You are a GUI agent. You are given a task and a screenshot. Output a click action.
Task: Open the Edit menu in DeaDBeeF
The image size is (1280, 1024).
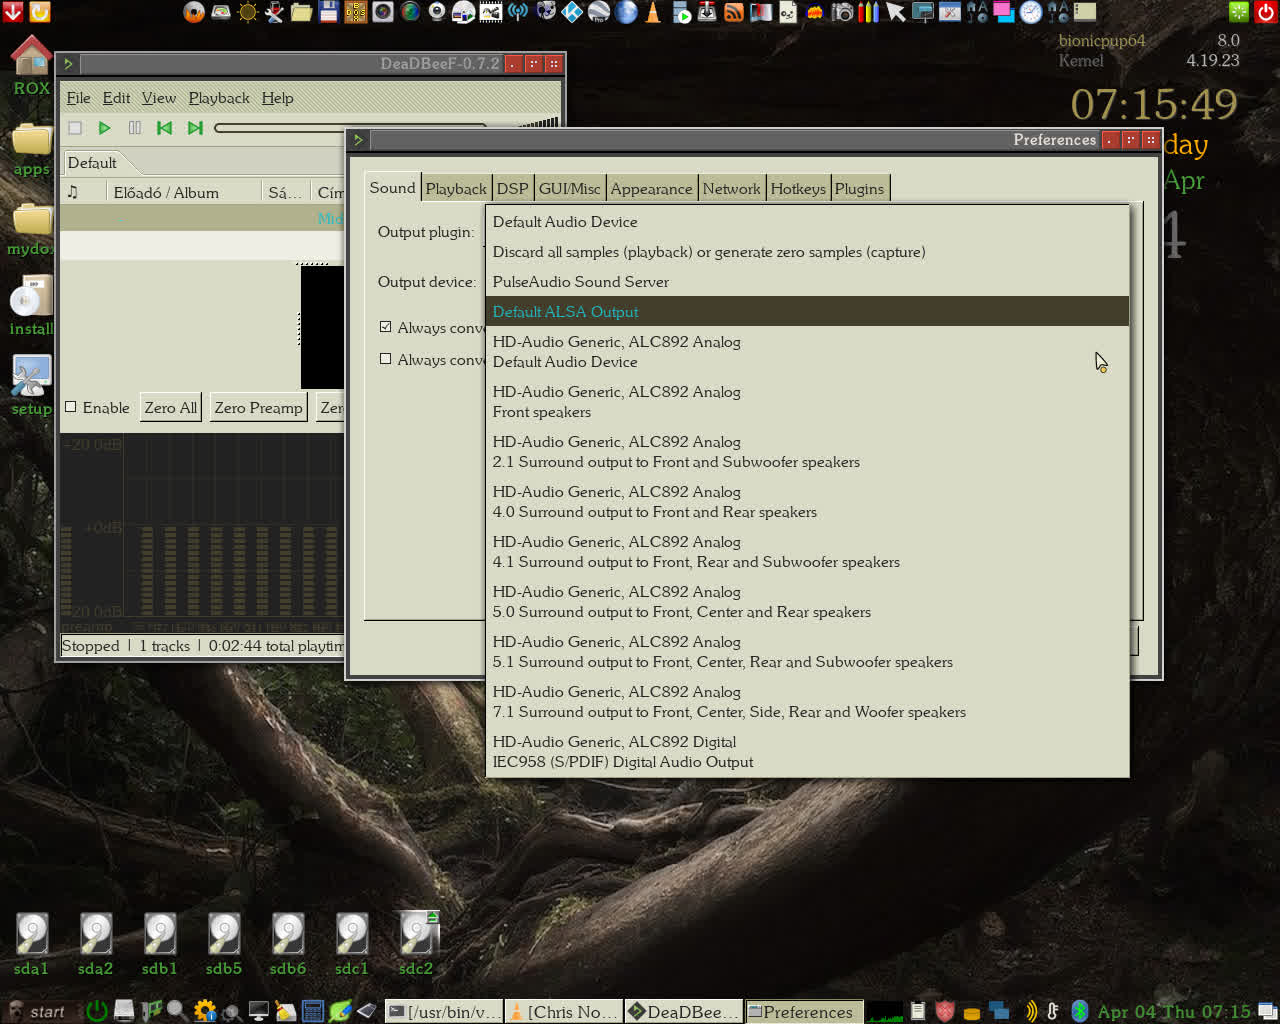pyautogui.click(x=116, y=98)
